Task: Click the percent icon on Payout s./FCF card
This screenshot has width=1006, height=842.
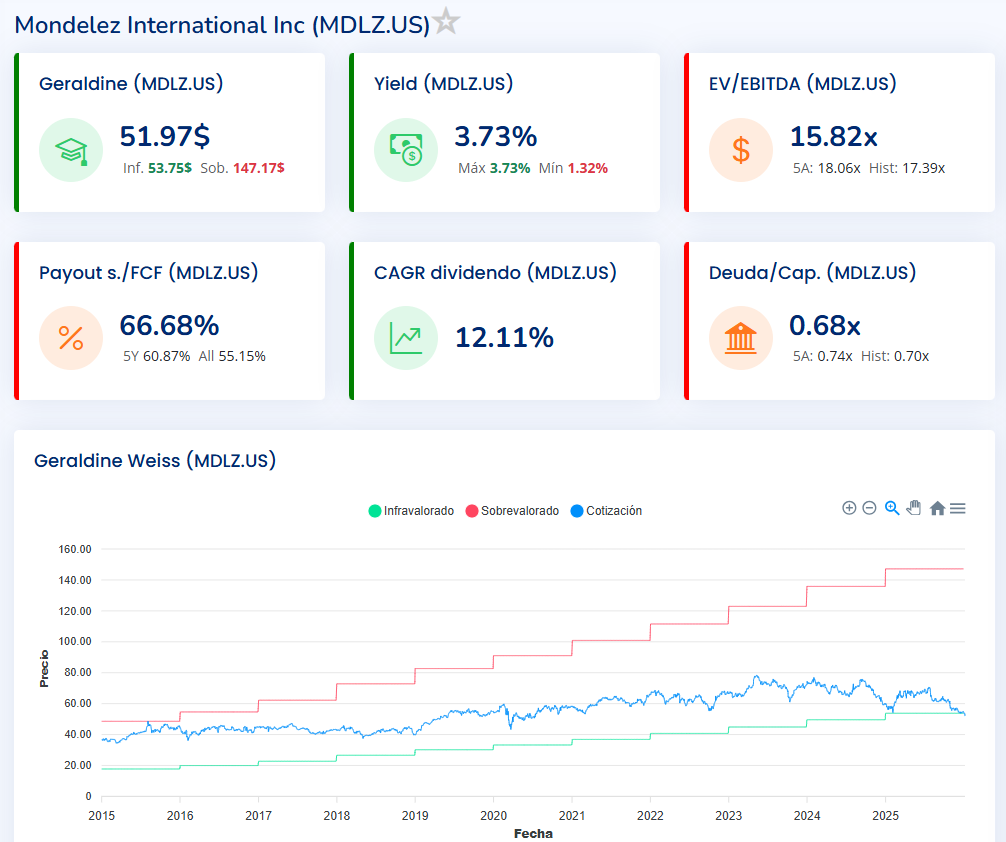Action: pyautogui.click(x=71, y=338)
